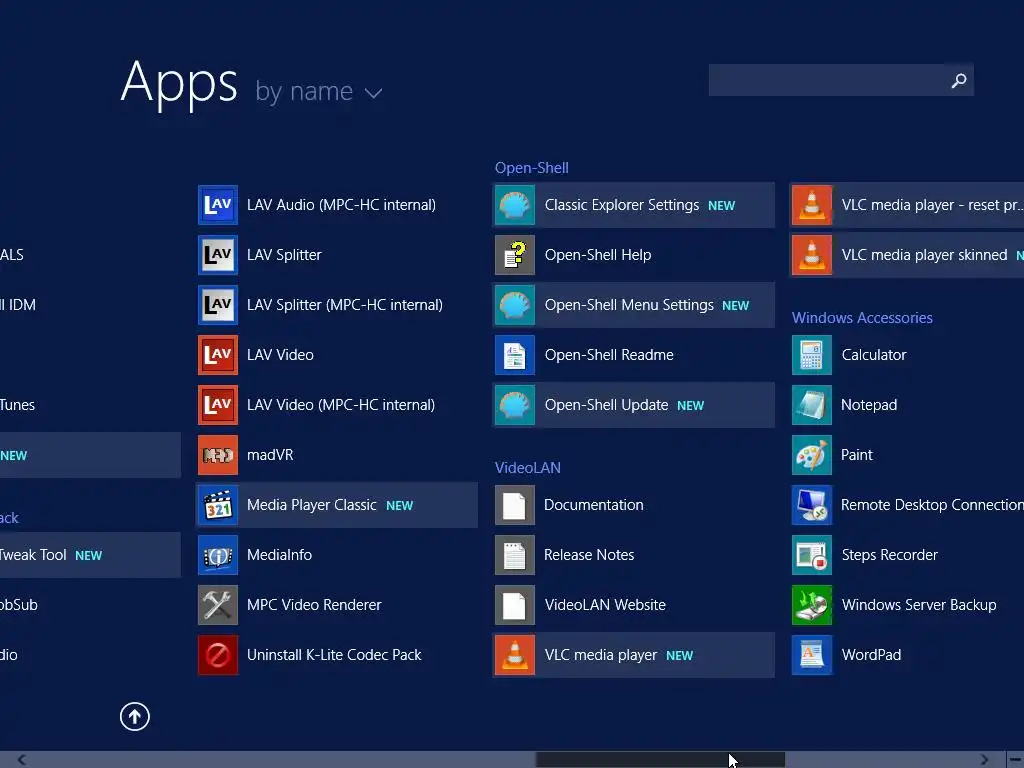The height and width of the screenshot is (768, 1024).
Task: Open LAV Audio (MPC-HC internal) icon
Action: (217, 205)
